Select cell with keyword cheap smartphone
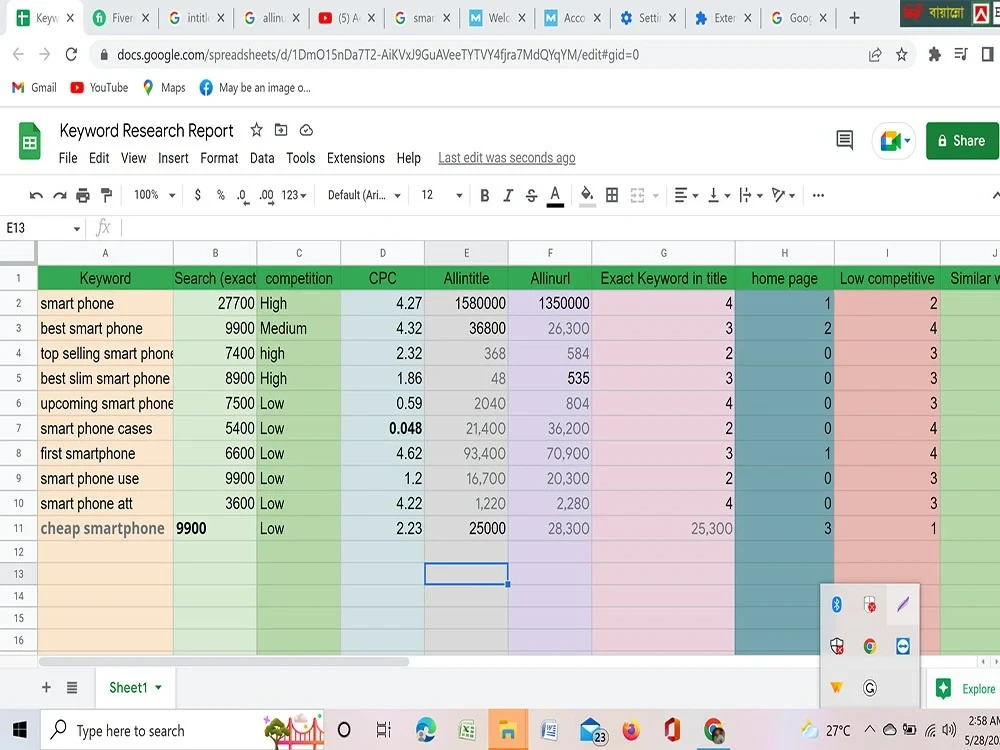The height and width of the screenshot is (750, 1000). coord(105,529)
